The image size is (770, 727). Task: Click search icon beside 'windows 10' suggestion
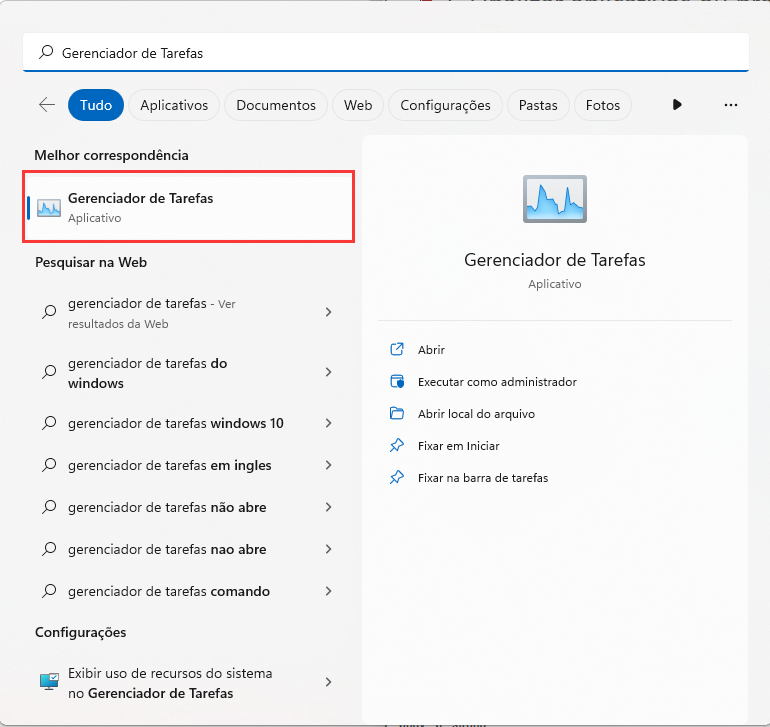coord(49,423)
